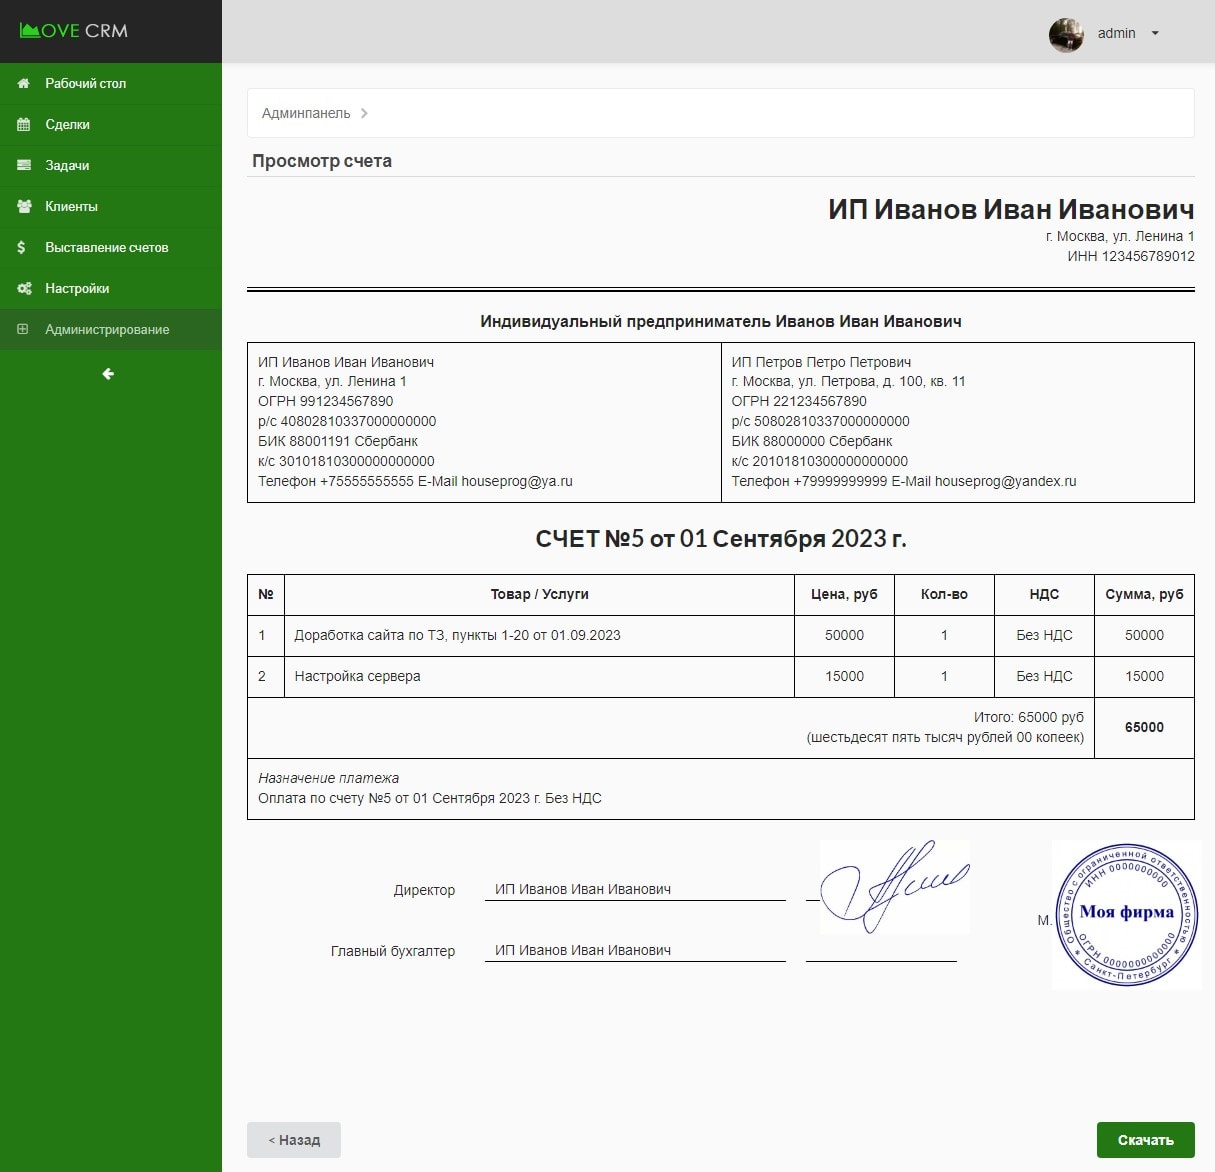Screen dimensions: 1215x1172
Task: Click the gears icon beside Настройки
Action: coord(24,289)
